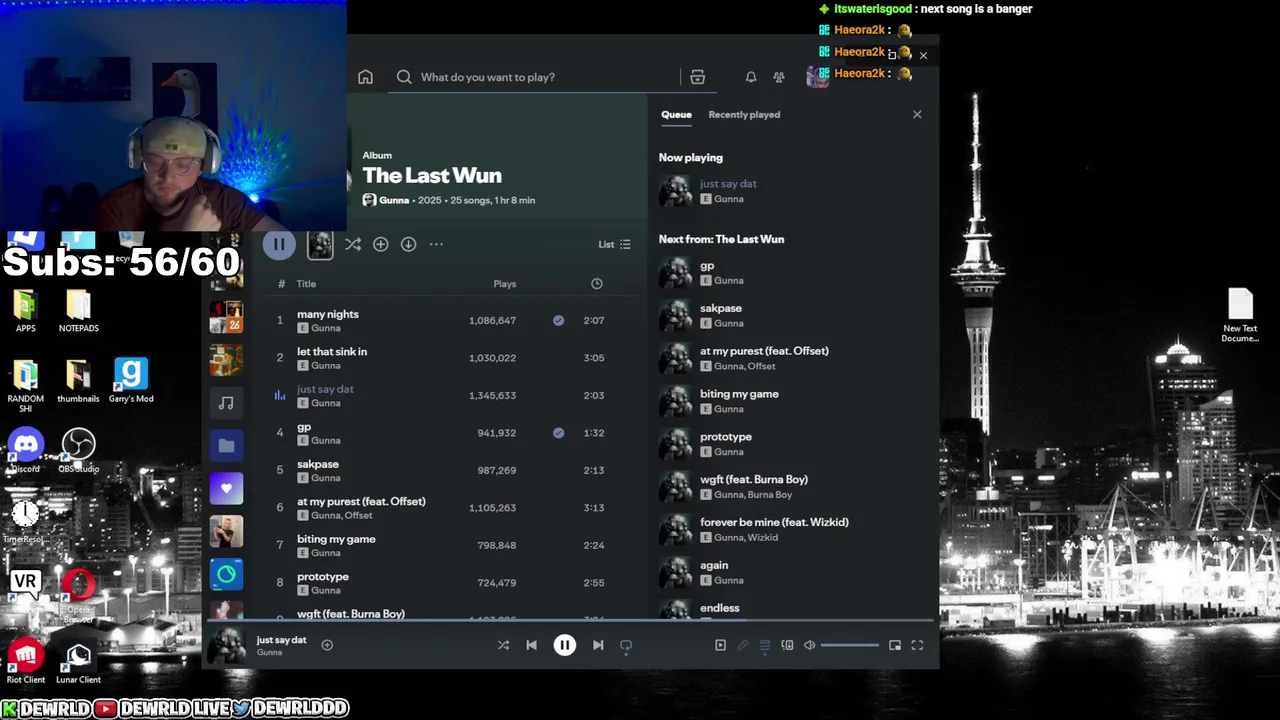Viewport: 1280px width, 720px height.
Task: Save The Last Wun album to library
Action: pos(380,244)
